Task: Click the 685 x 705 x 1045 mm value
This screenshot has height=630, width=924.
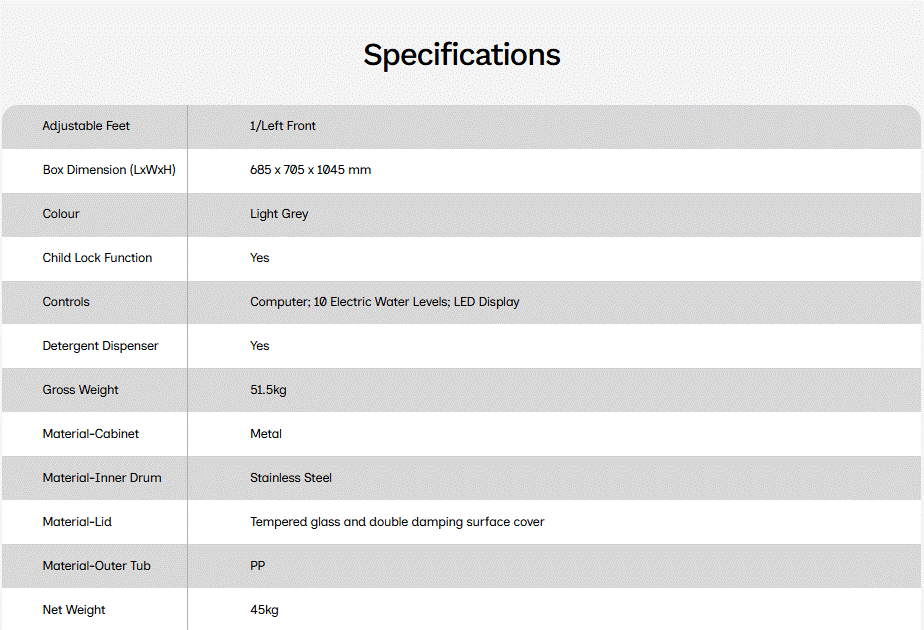Action: 311,170
